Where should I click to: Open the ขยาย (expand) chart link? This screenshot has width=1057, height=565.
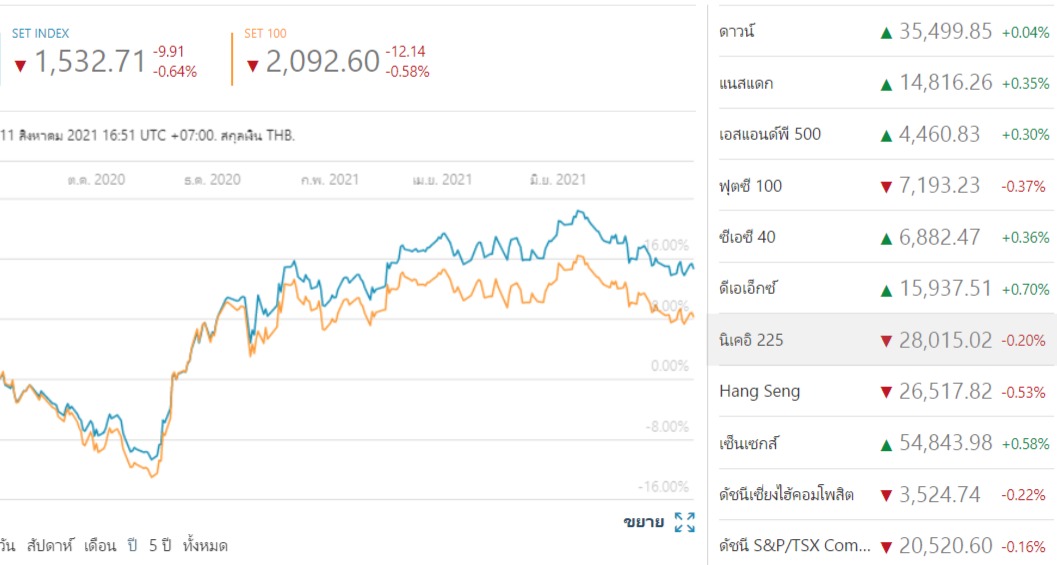click(x=643, y=522)
